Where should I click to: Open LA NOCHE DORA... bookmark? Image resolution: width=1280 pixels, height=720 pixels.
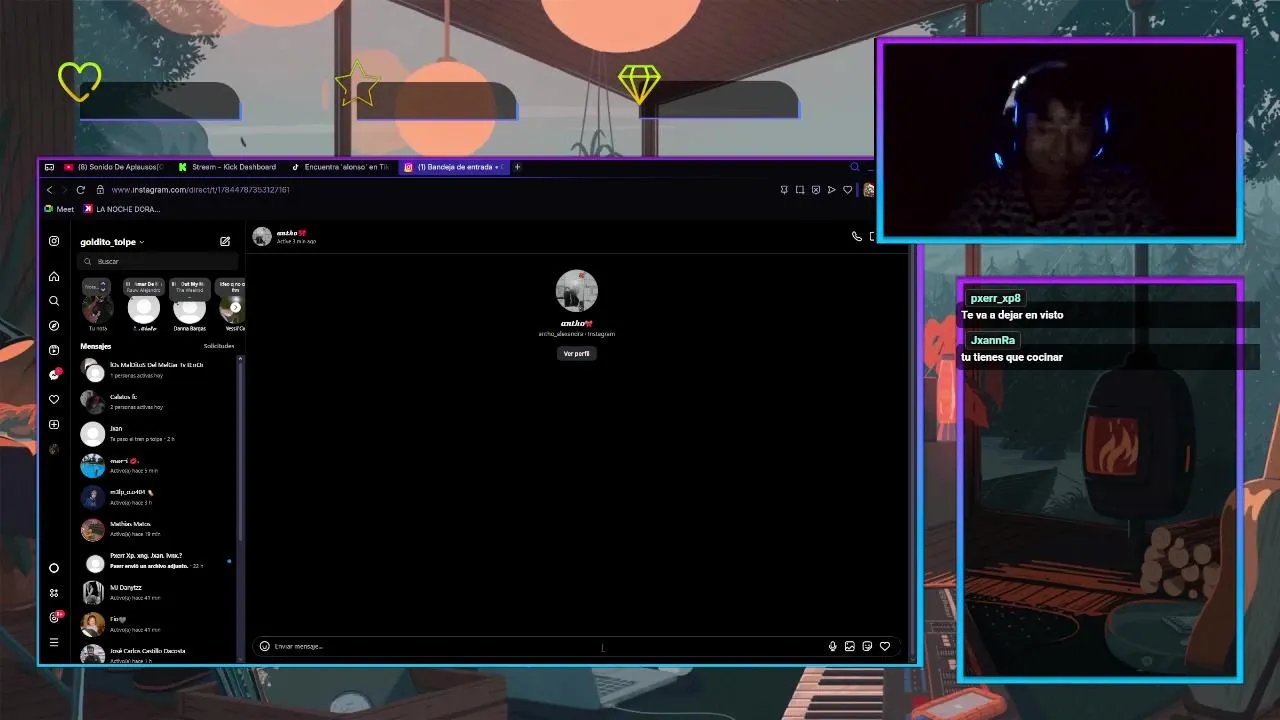coord(122,209)
